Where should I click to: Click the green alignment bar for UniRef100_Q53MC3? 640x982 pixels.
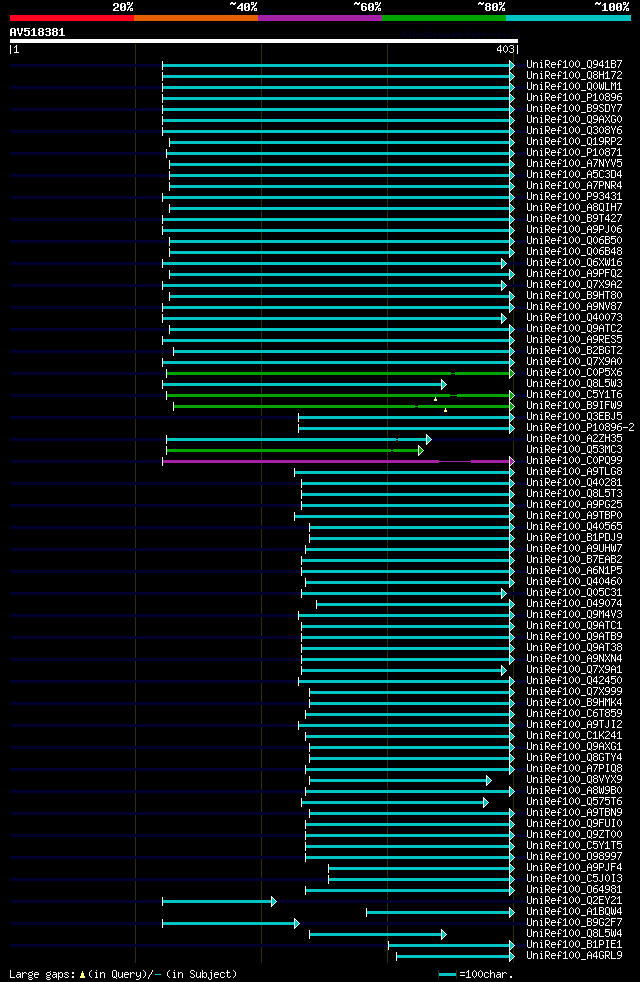click(295, 450)
